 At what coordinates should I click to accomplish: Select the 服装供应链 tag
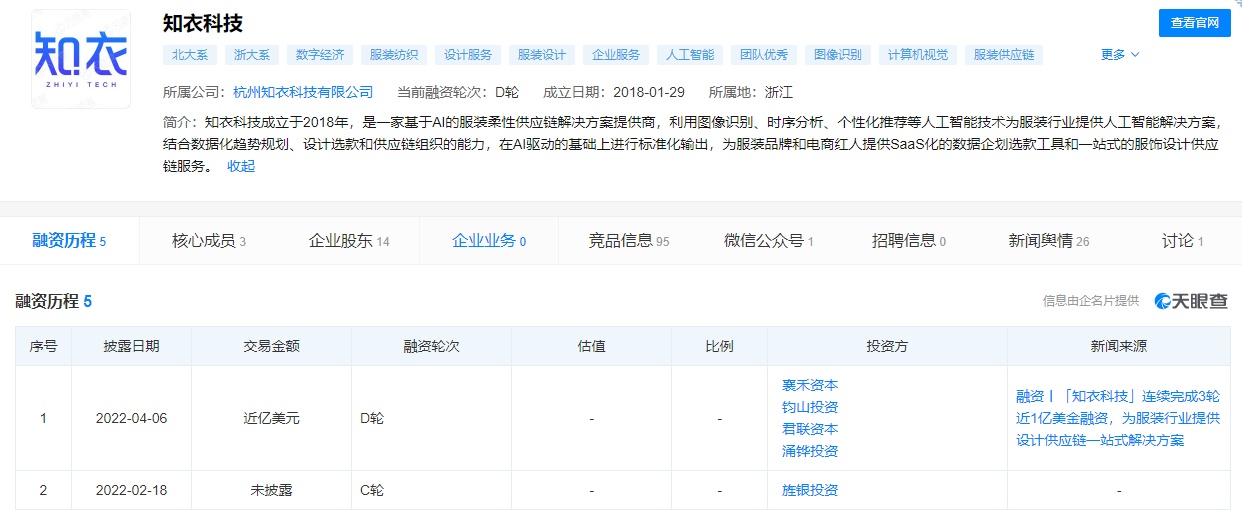click(1004, 55)
